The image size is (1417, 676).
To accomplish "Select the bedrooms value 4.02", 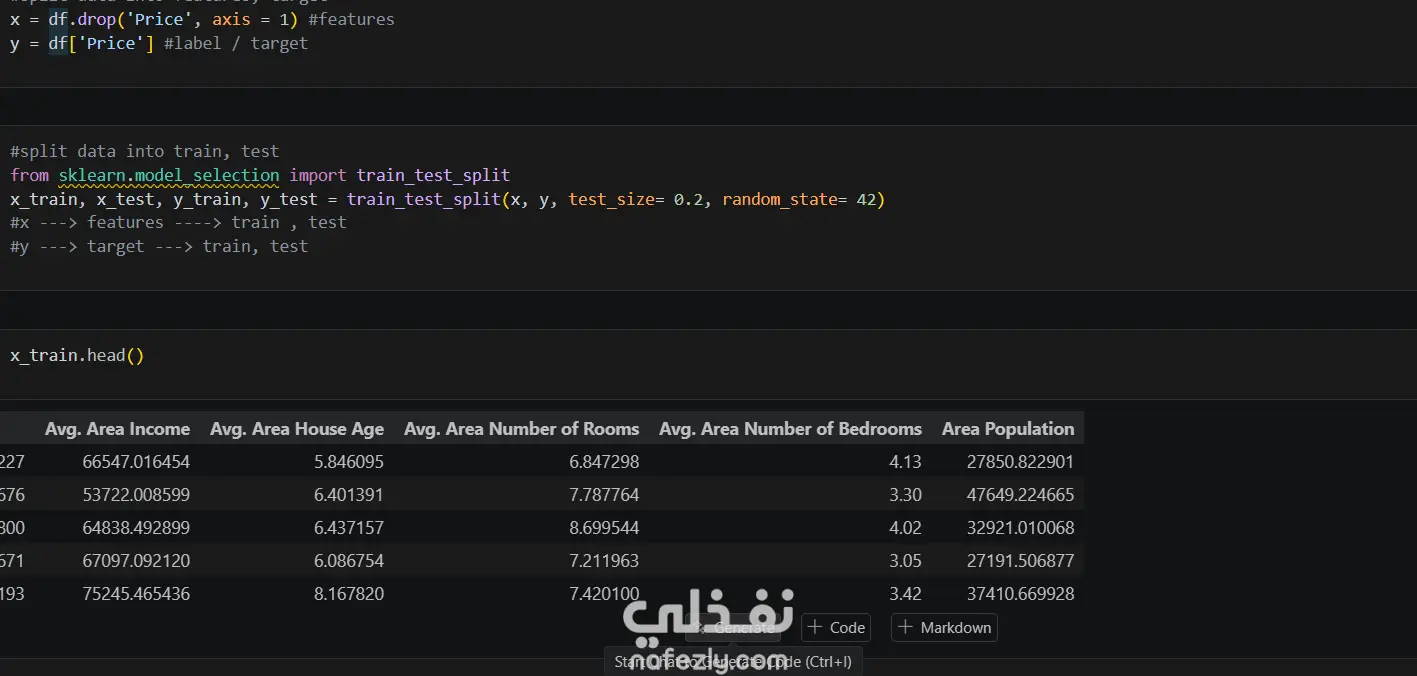I will coord(905,528).
